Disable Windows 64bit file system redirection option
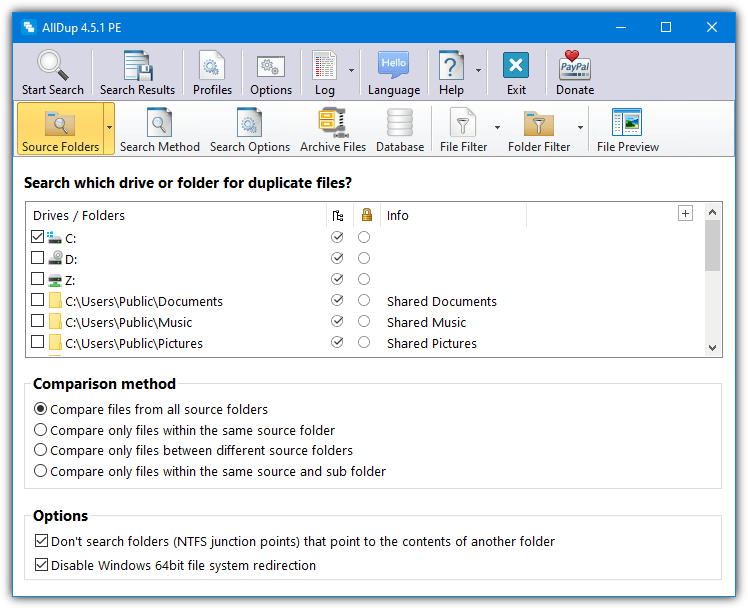 pyautogui.click(x=41, y=565)
